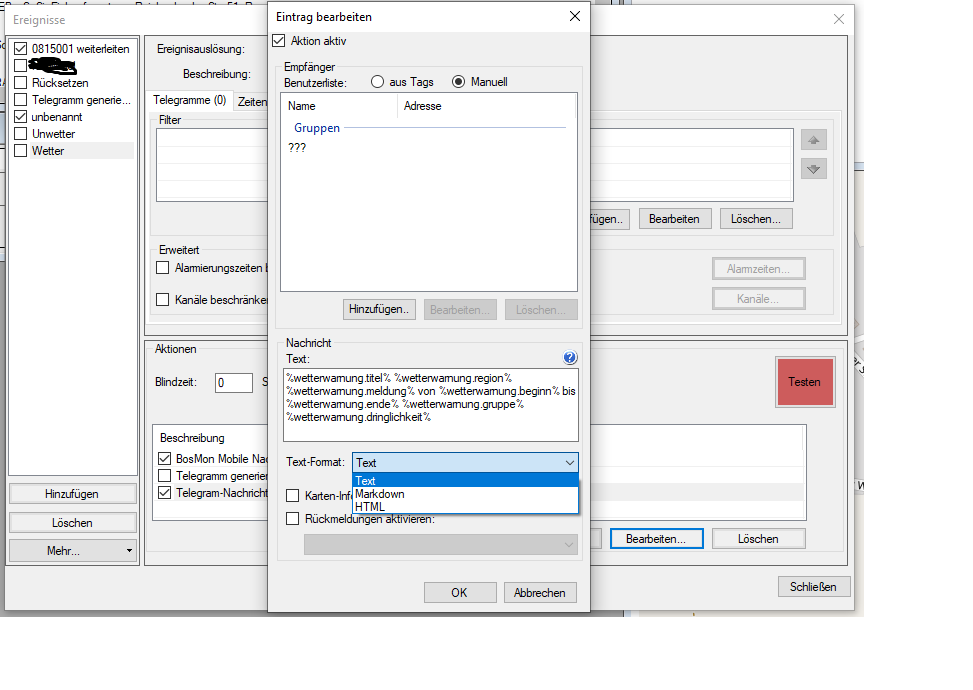Click the move-up arrow beside filter list

click(x=814, y=142)
